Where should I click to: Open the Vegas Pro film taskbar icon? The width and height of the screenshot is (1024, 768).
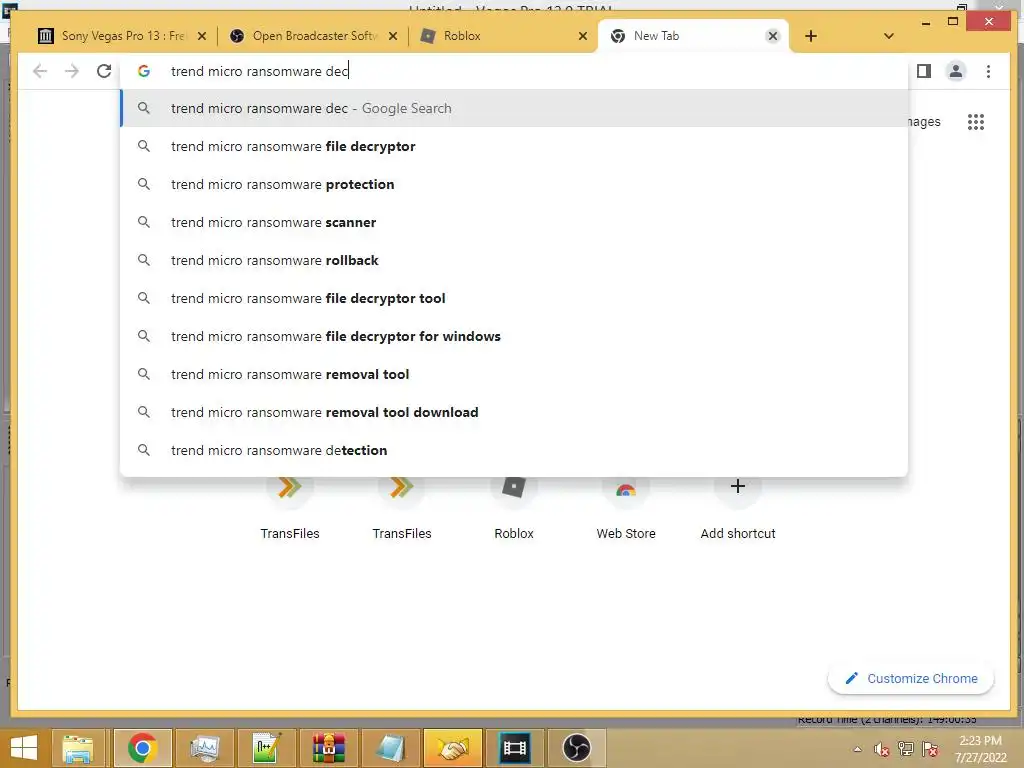click(x=515, y=748)
